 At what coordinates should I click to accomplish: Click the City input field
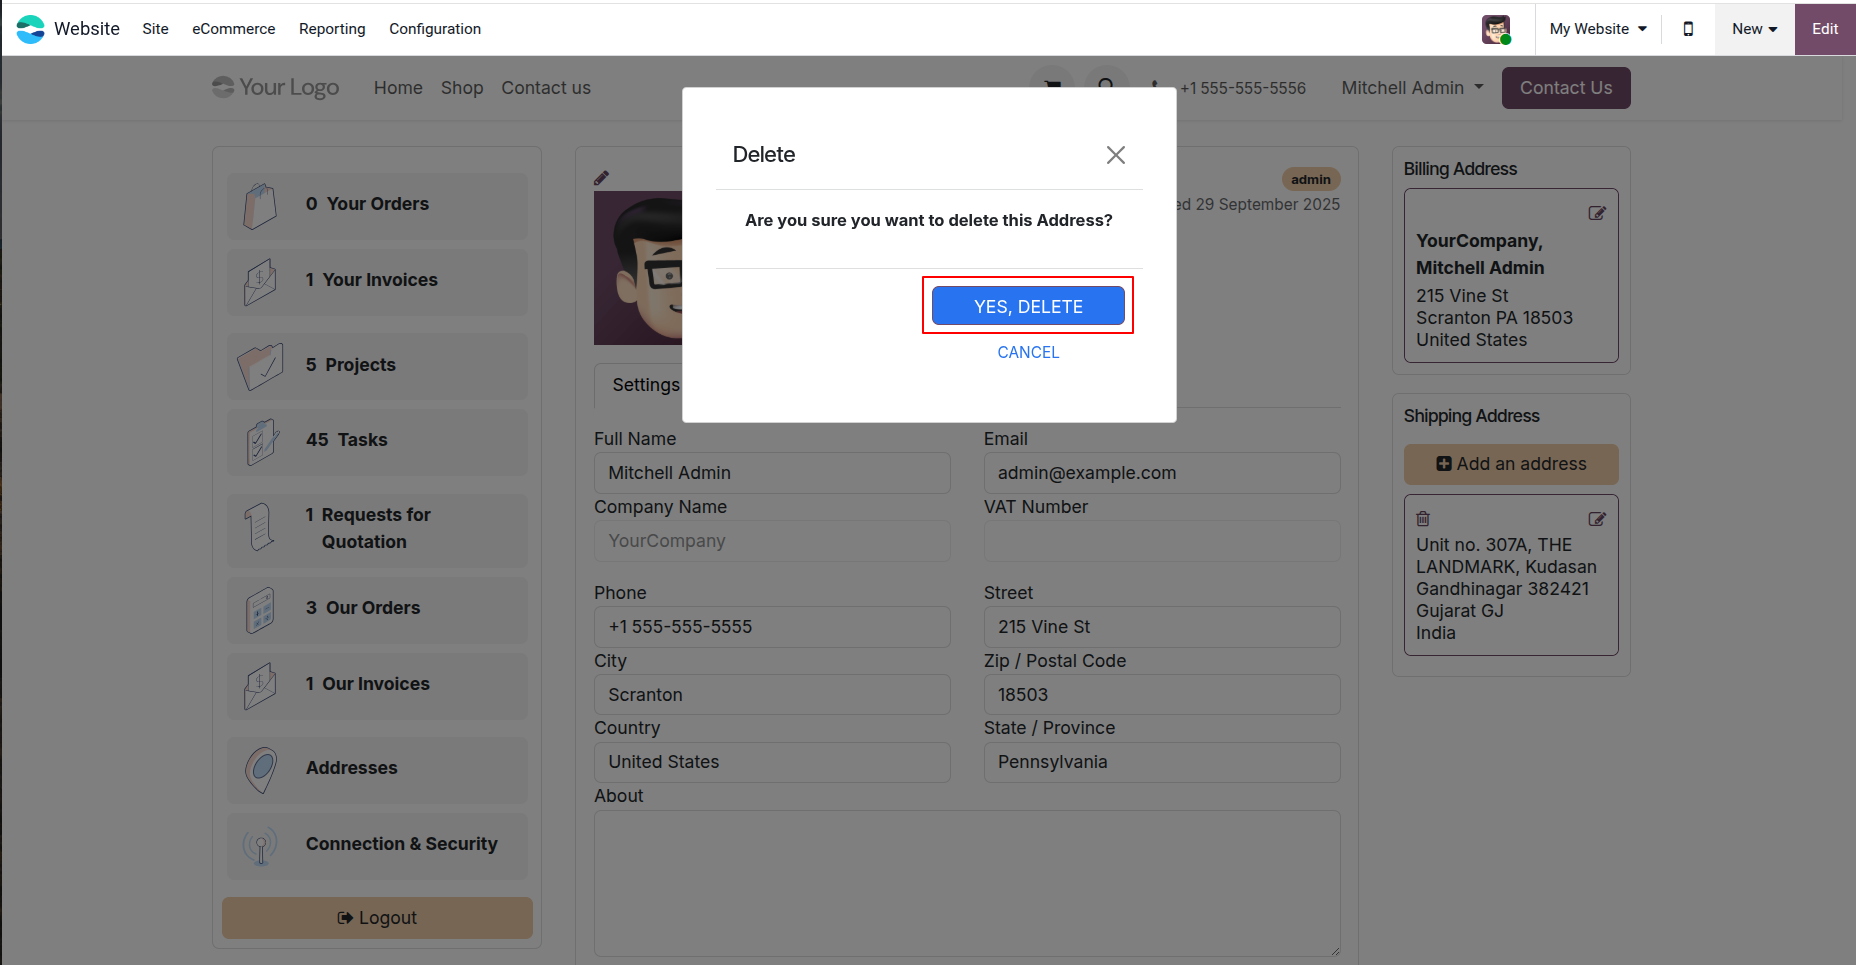point(772,695)
